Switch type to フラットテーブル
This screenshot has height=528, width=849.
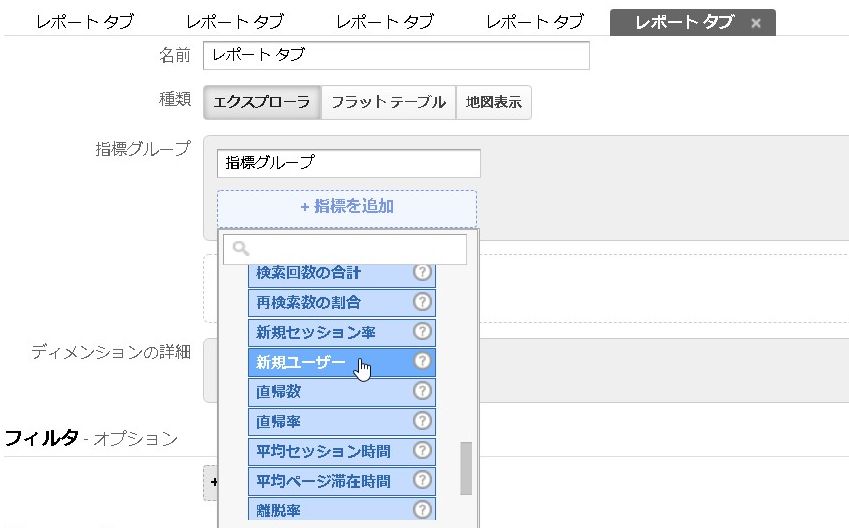(388, 102)
